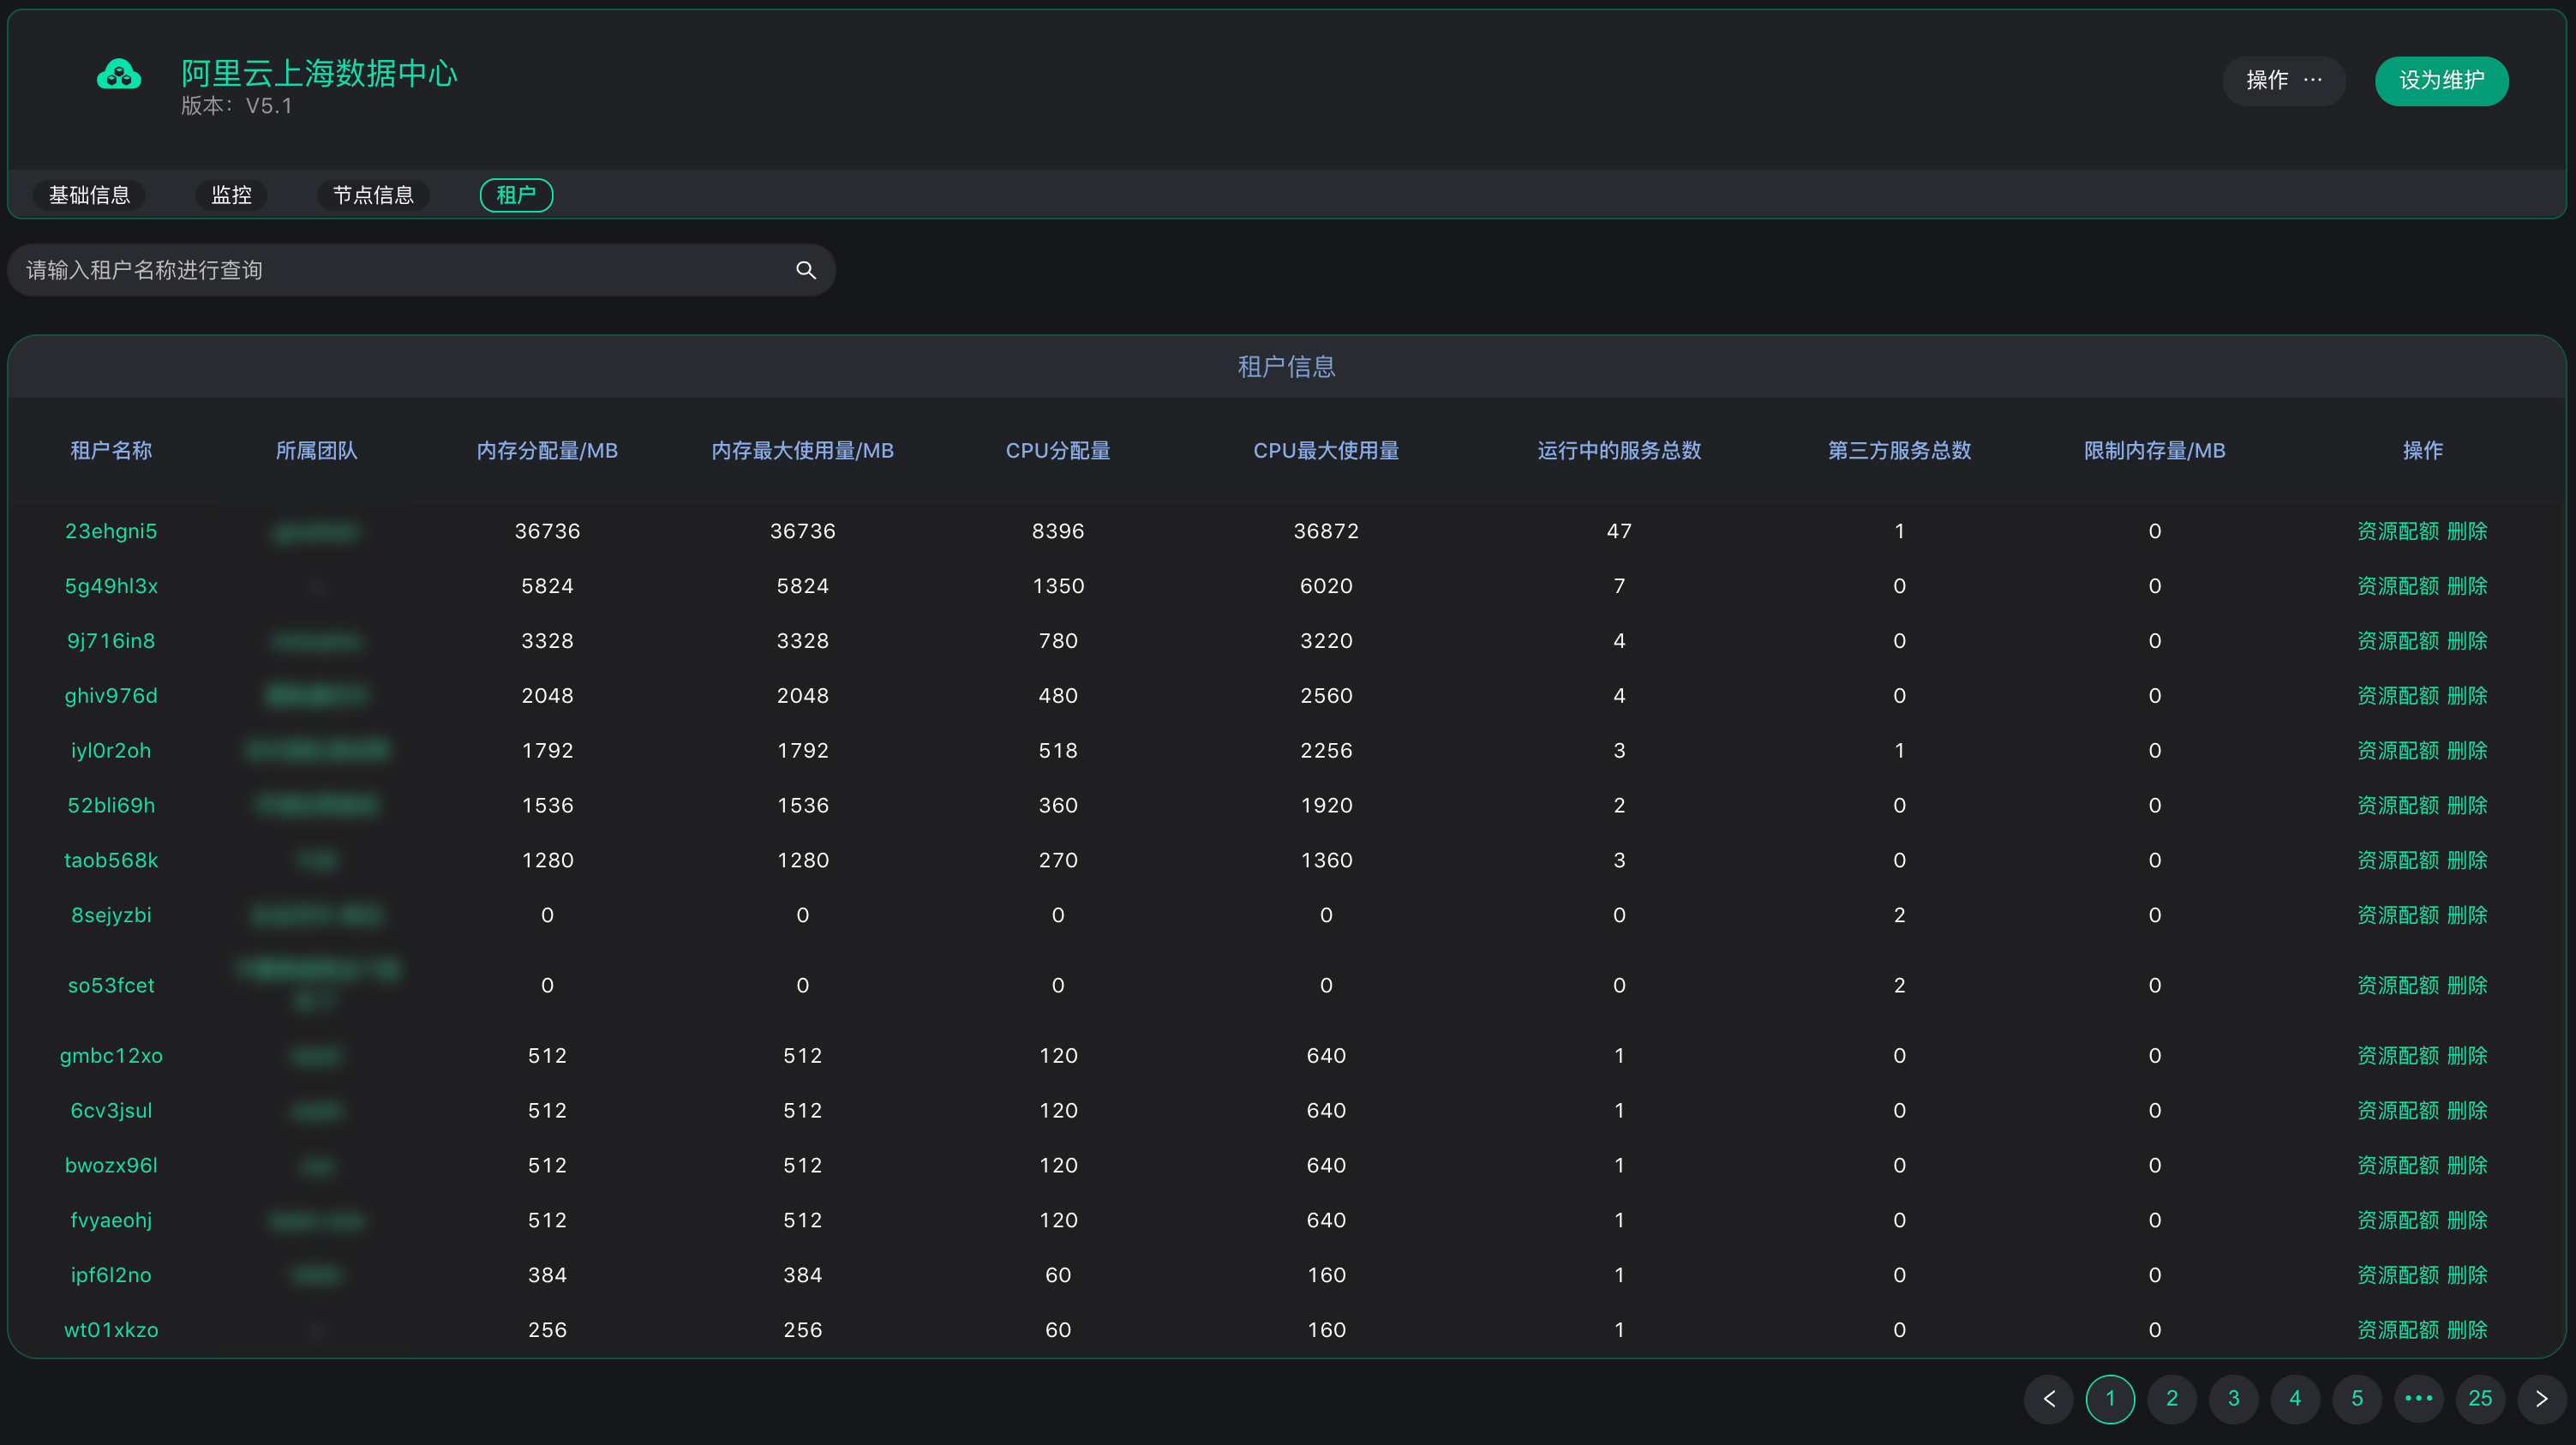Image resolution: width=2576 pixels, height=1445 pixels.
Task: Open tenant taob568k
Action: [111, 861]
